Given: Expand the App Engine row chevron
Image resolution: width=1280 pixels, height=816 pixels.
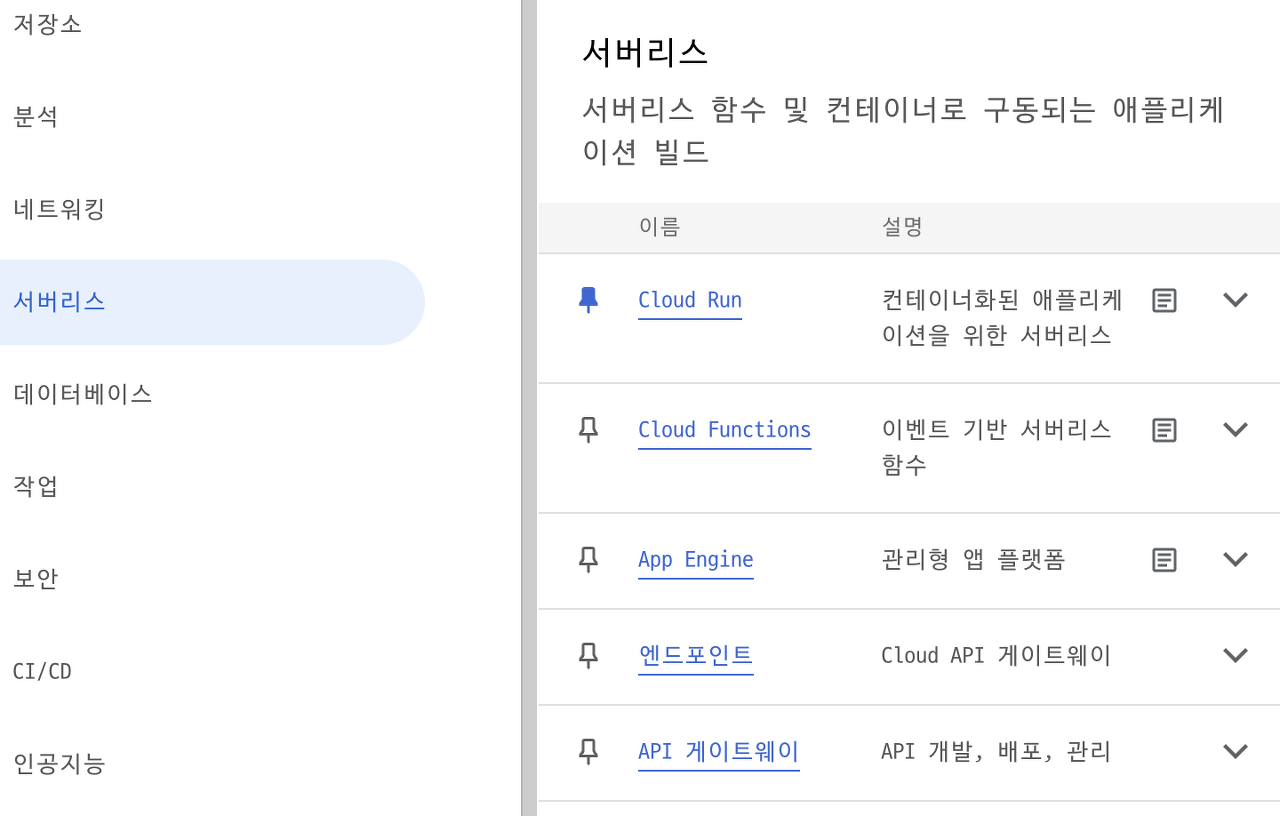Looking at the screenshot, I should click(1236, 560).
